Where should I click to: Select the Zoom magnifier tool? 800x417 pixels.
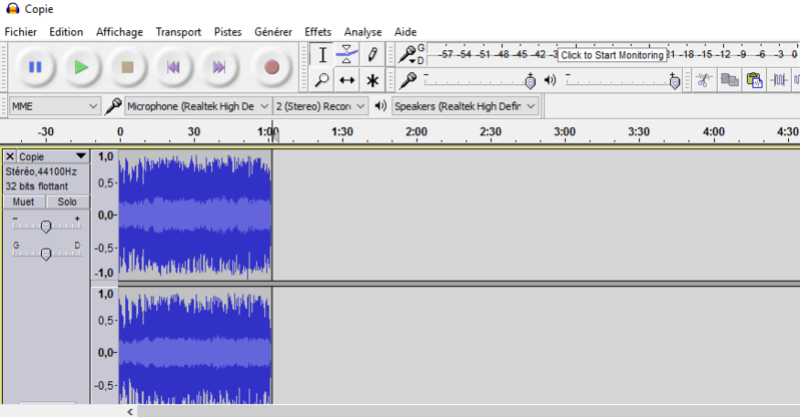click(x=322, y=80)
